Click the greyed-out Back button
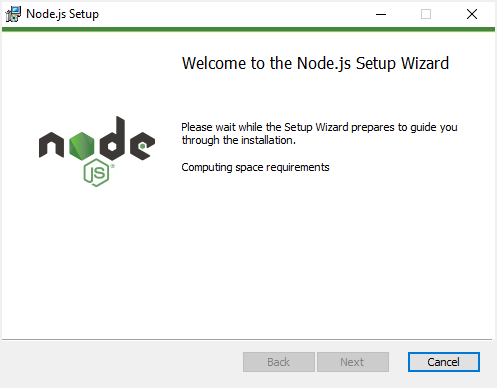The width and height of the screenshot is (497, 388). (279, 362)
